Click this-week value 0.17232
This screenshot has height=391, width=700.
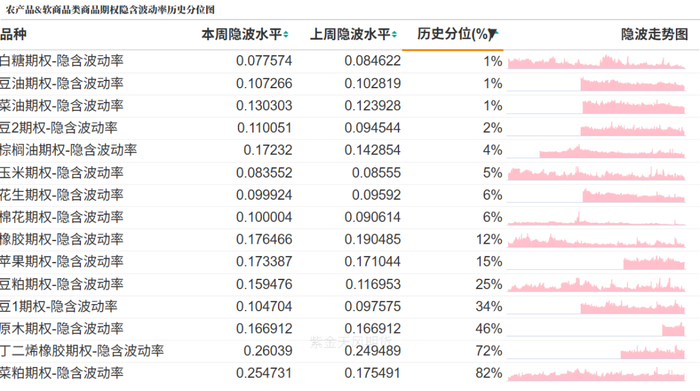(x=268, y=150)
